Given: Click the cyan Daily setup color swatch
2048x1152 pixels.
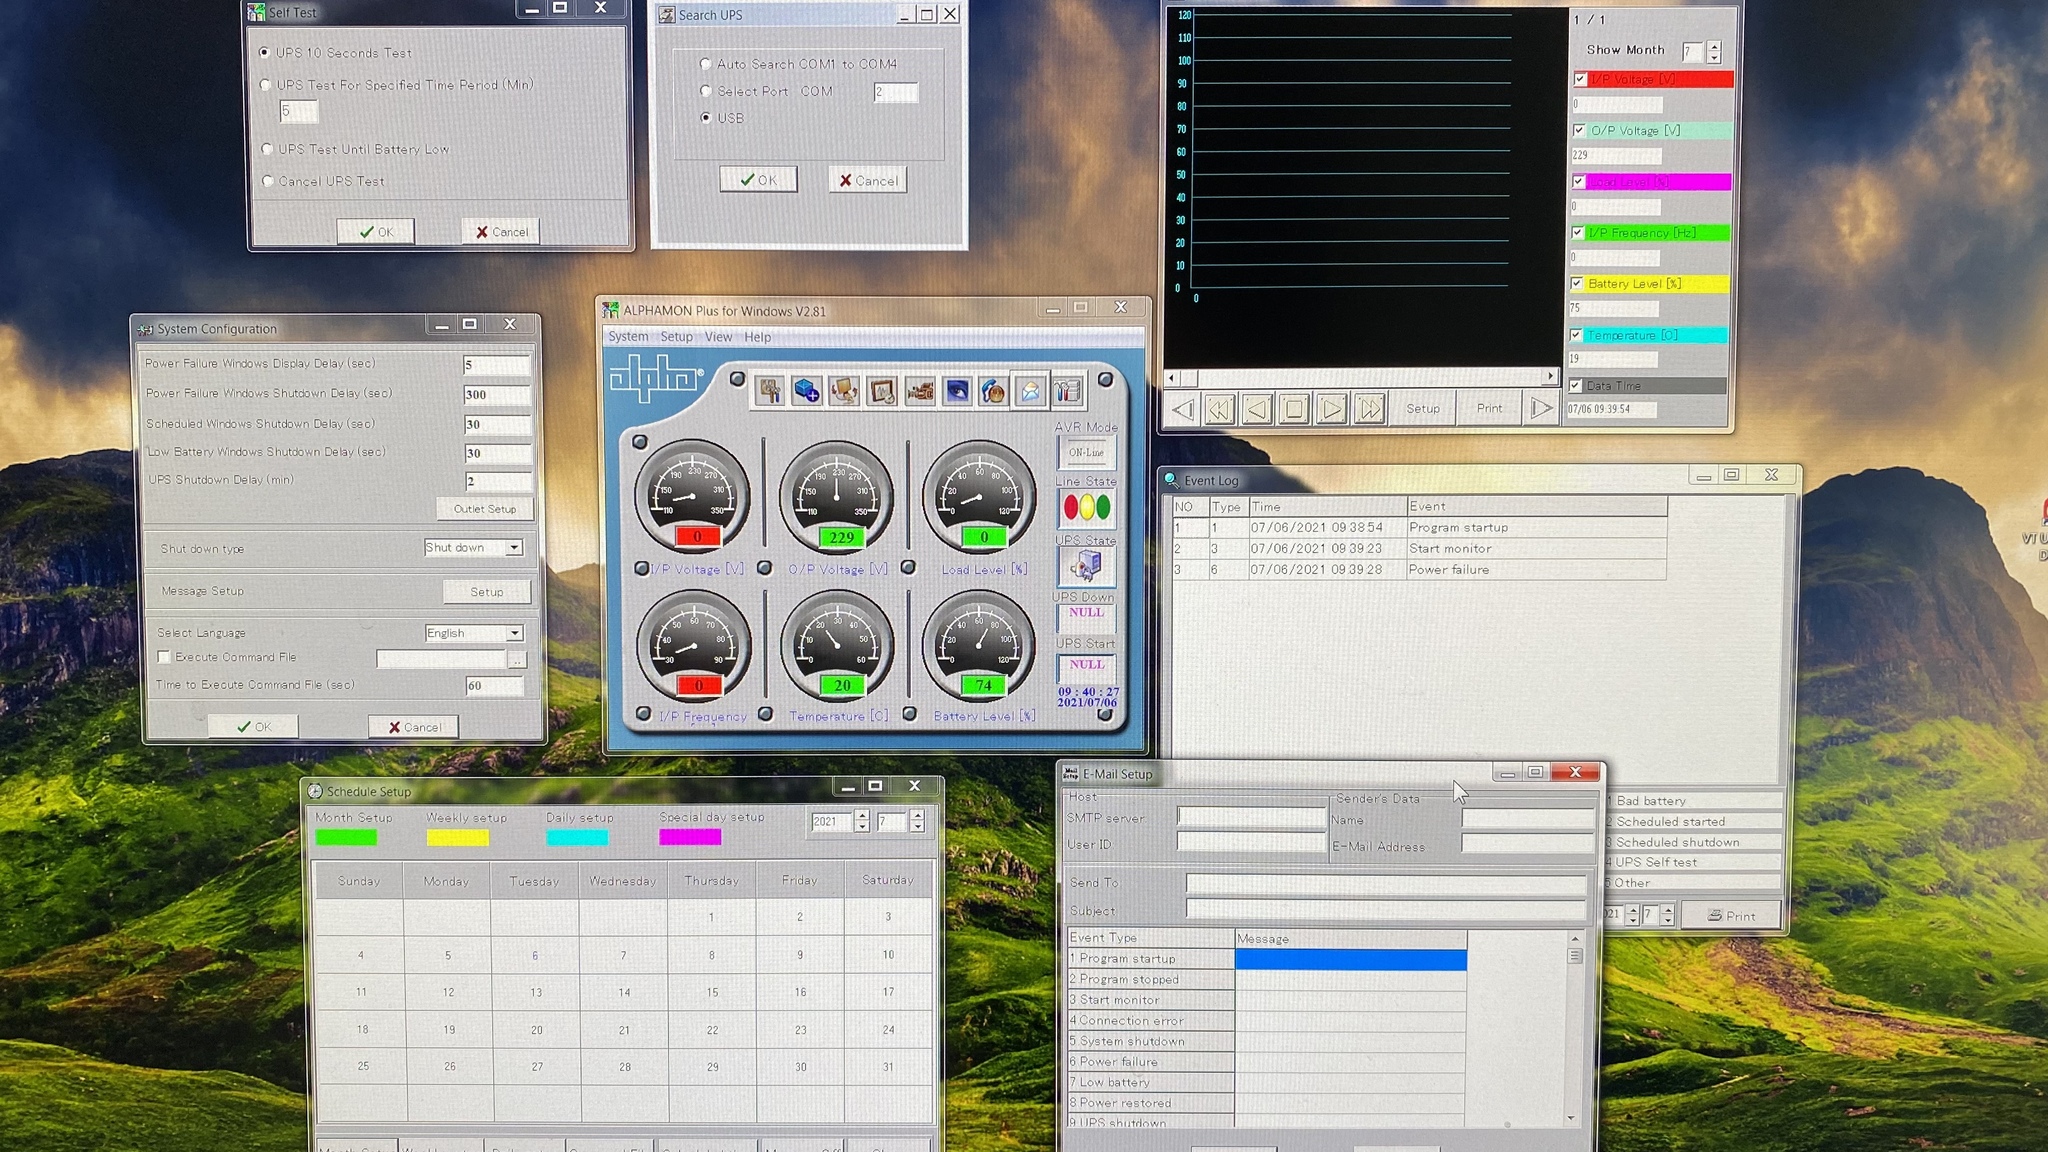Looking at the screenshot, I should [577, 838].
